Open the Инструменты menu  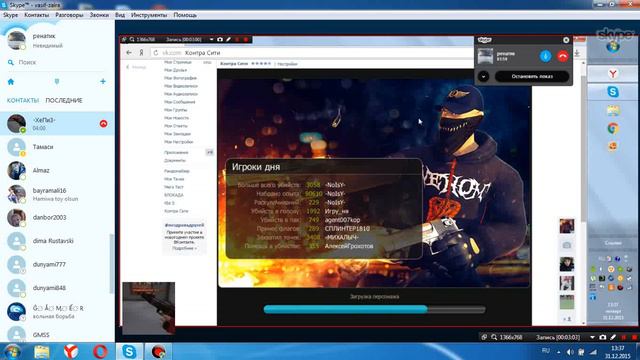(x=149, y=15)
